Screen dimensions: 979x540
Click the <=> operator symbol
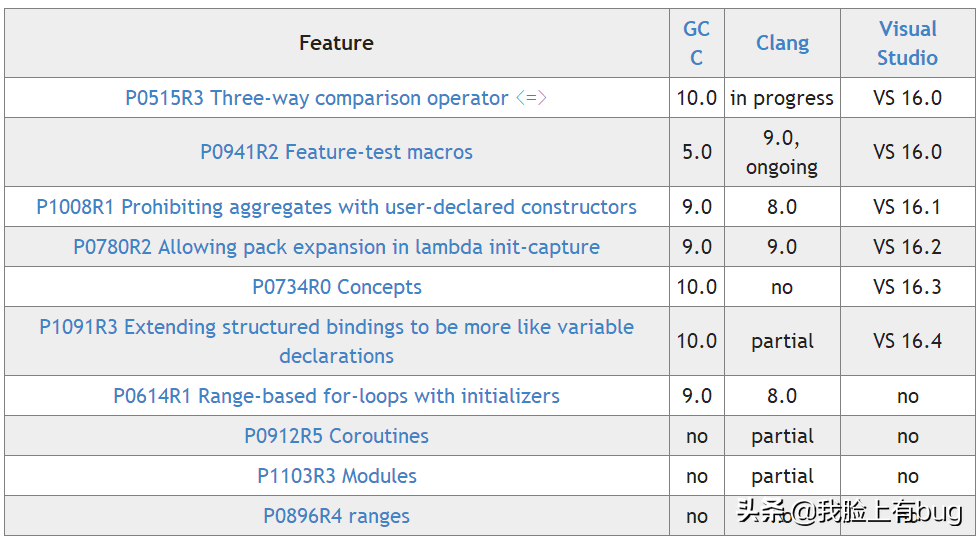click(531, 98)
